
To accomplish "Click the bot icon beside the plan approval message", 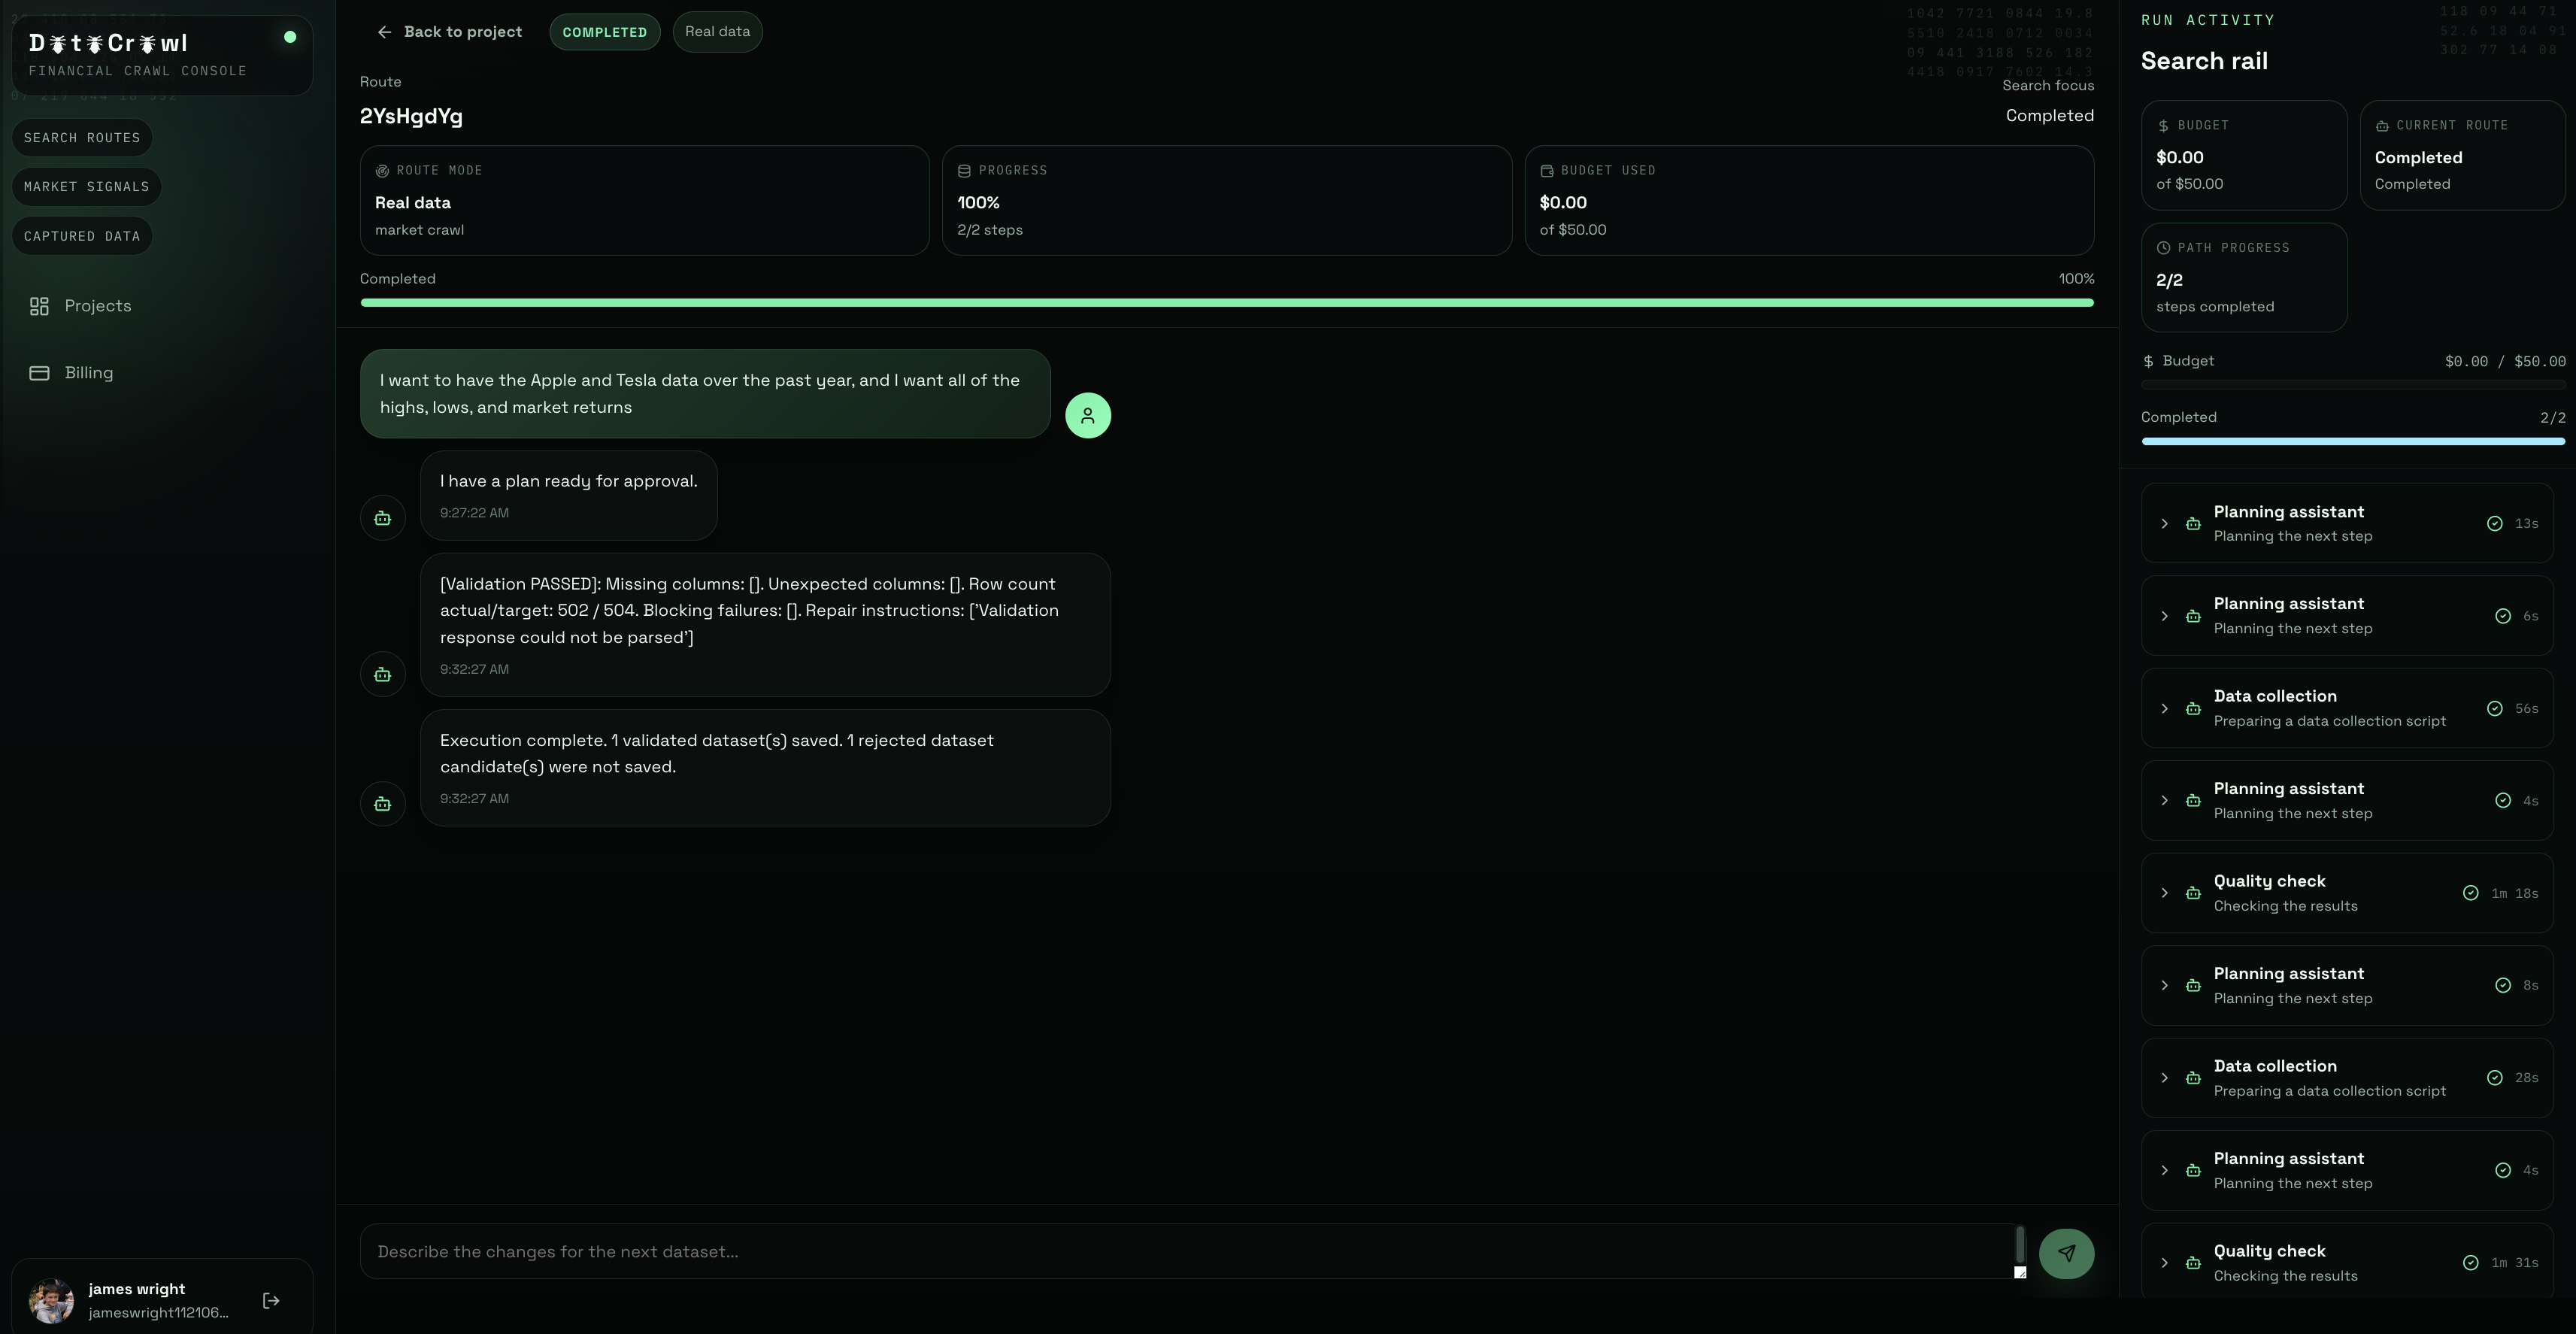I will (x=382, y=518).
